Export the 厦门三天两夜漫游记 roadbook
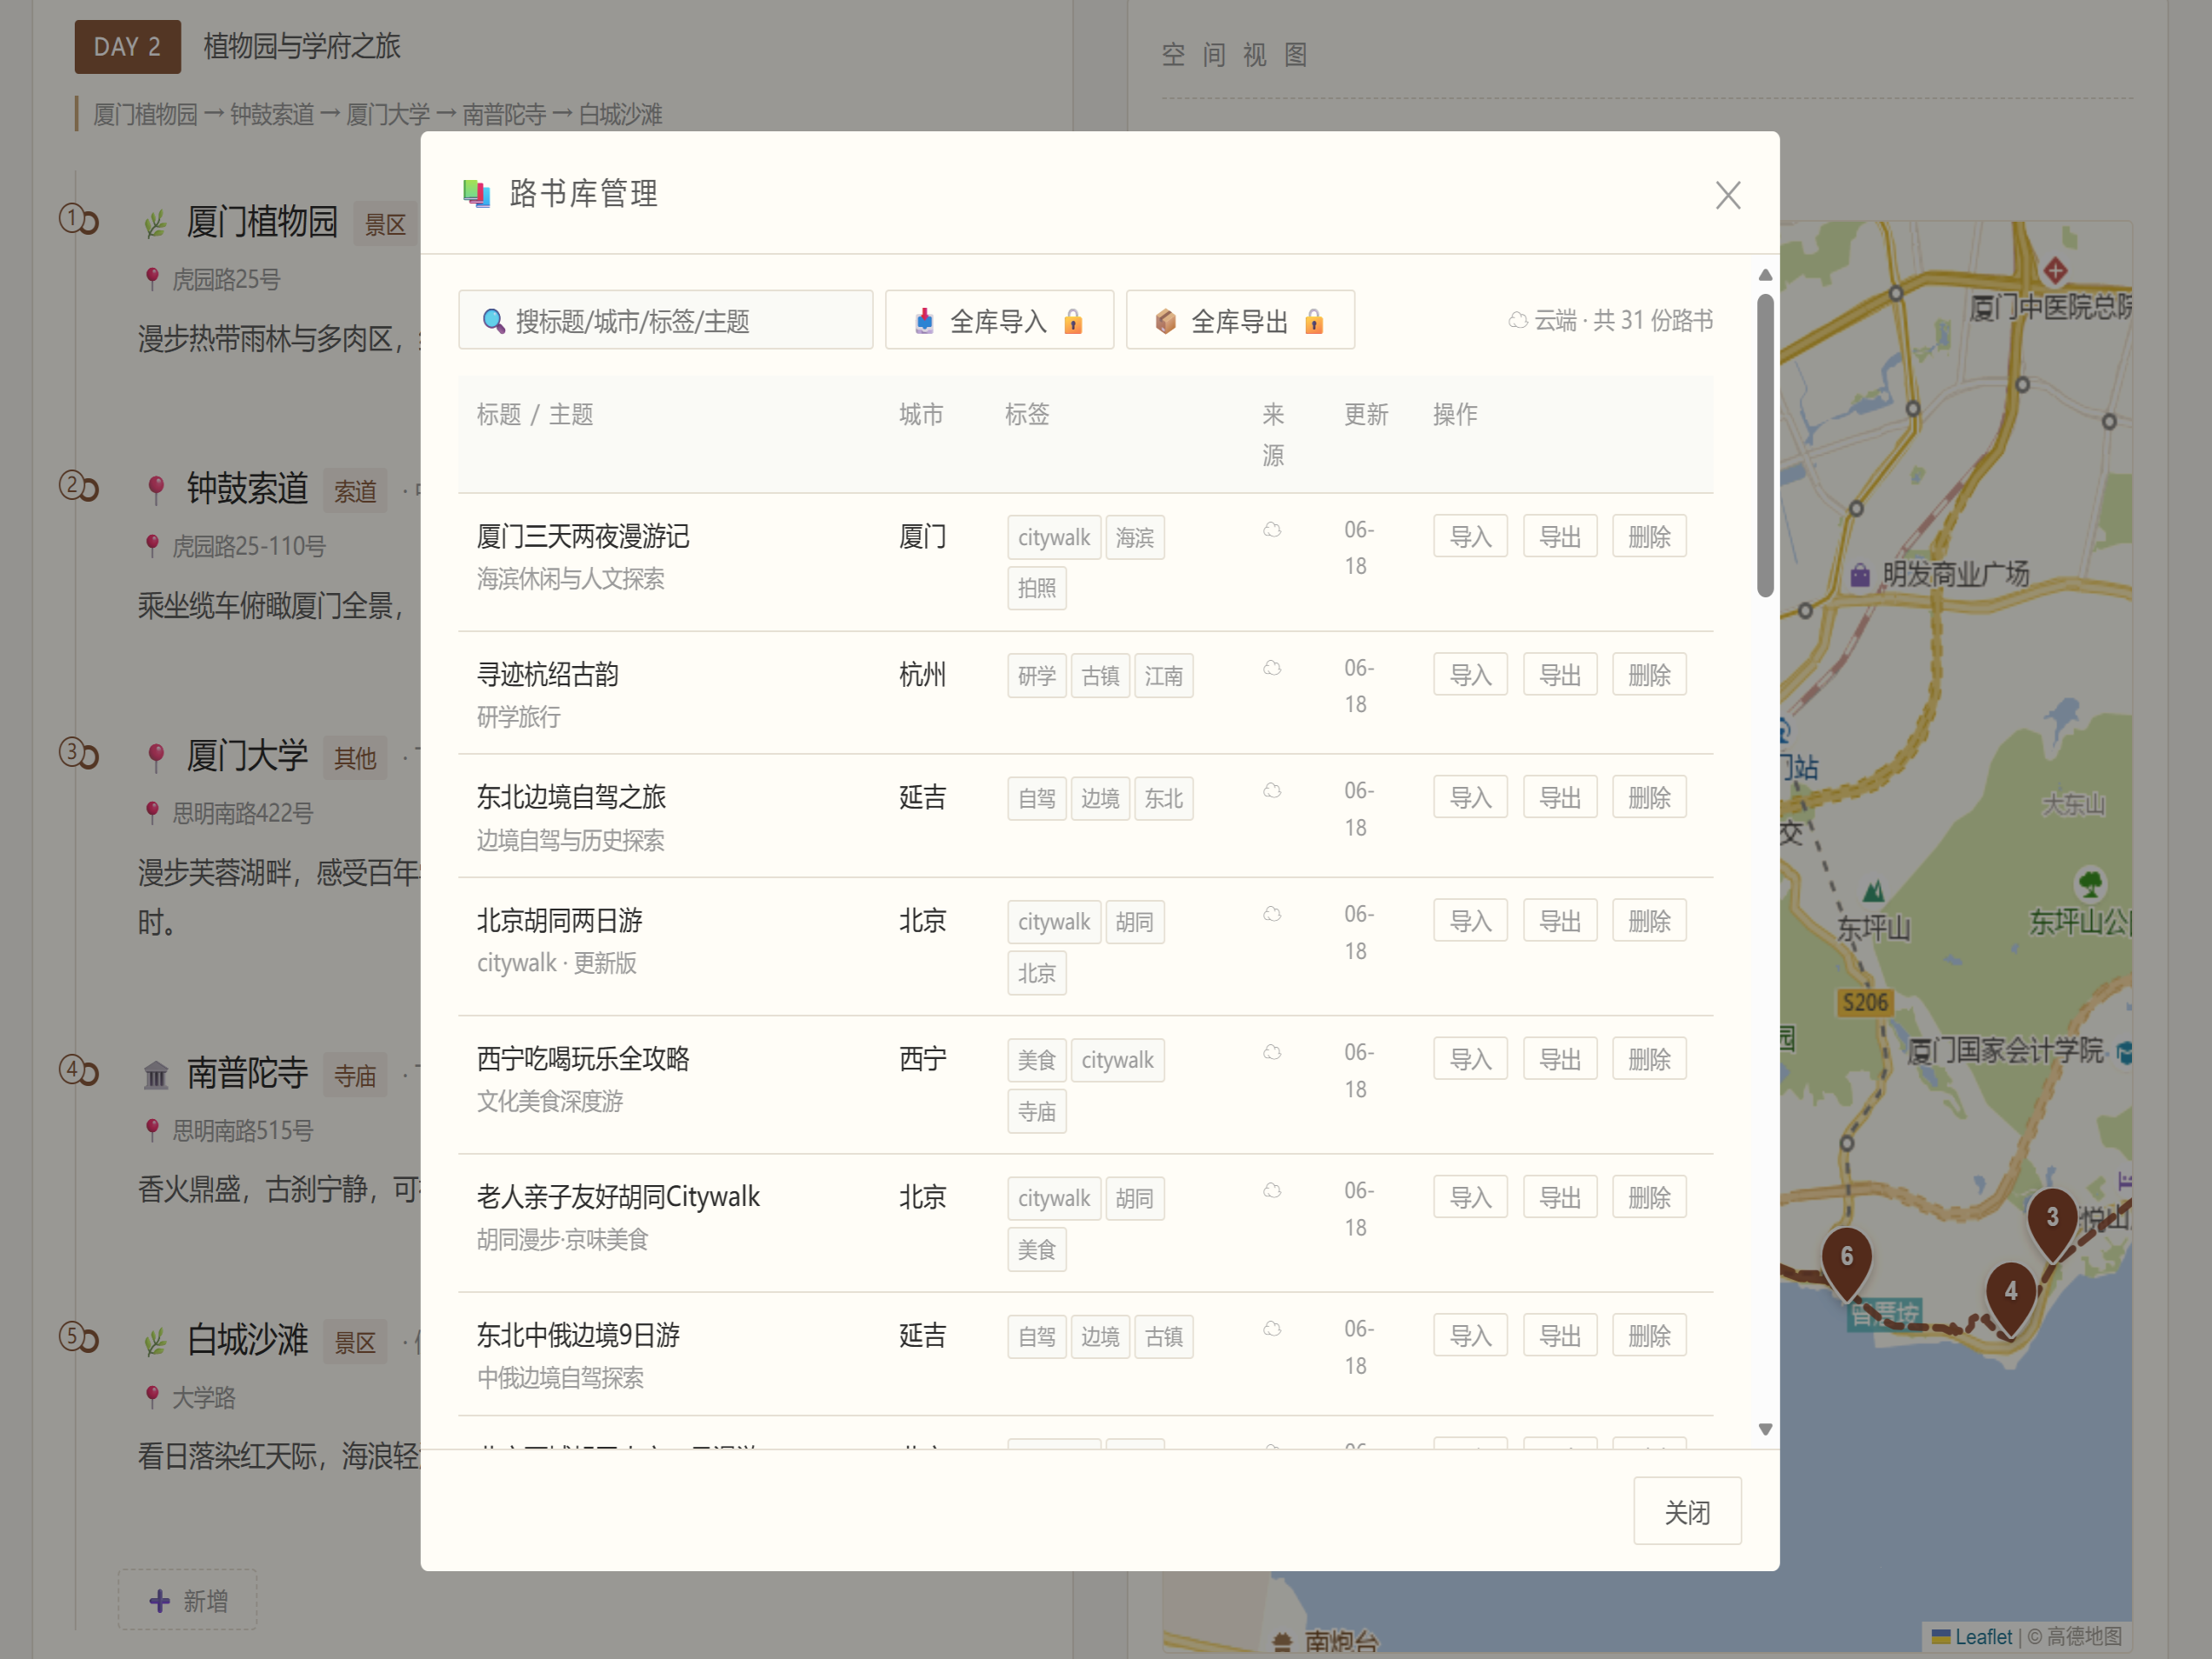 click(1560, 537)
